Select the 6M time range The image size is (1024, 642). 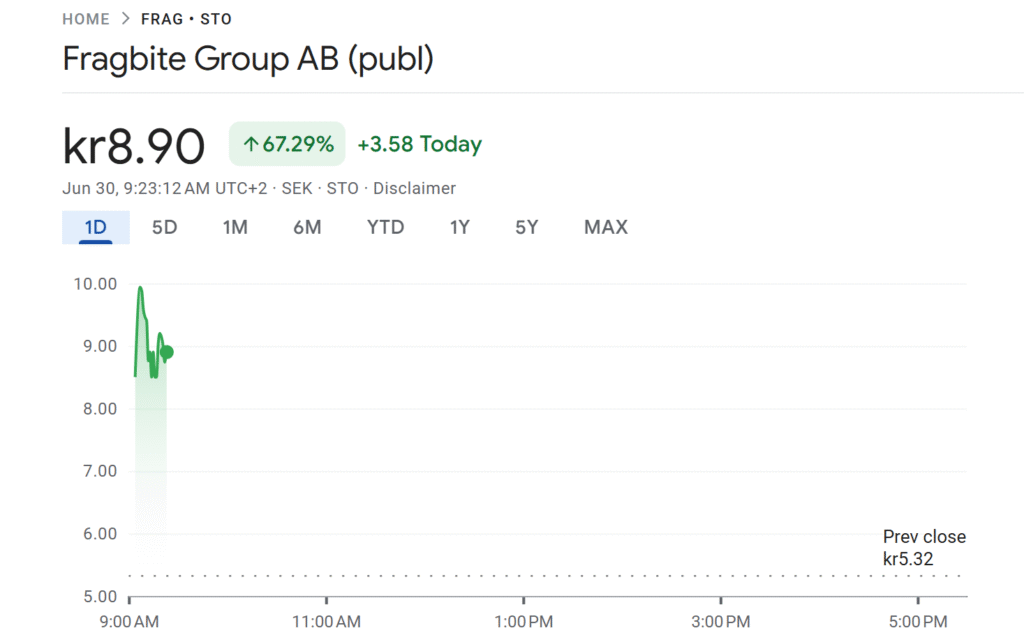(x=307, y=227)
